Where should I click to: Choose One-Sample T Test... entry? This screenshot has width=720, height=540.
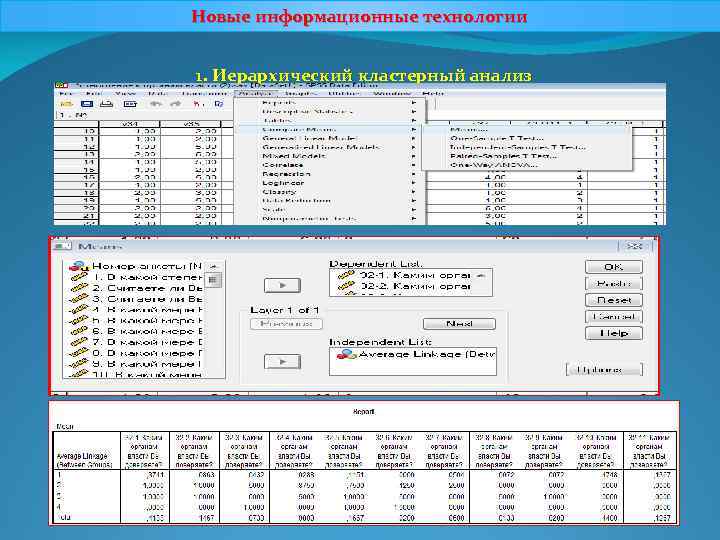[x=527, y=138]
